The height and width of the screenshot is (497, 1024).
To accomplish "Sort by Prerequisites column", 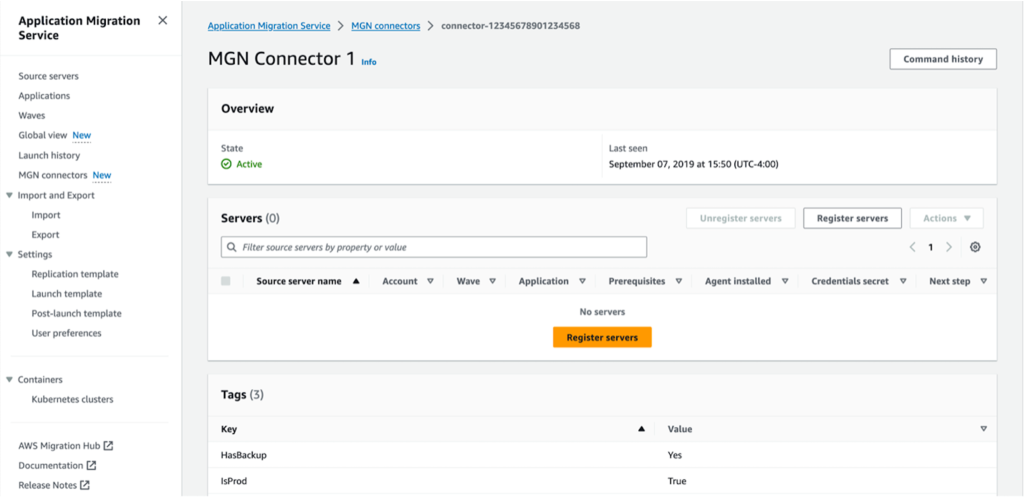I will pyautogui.click(x=679, y=281).
